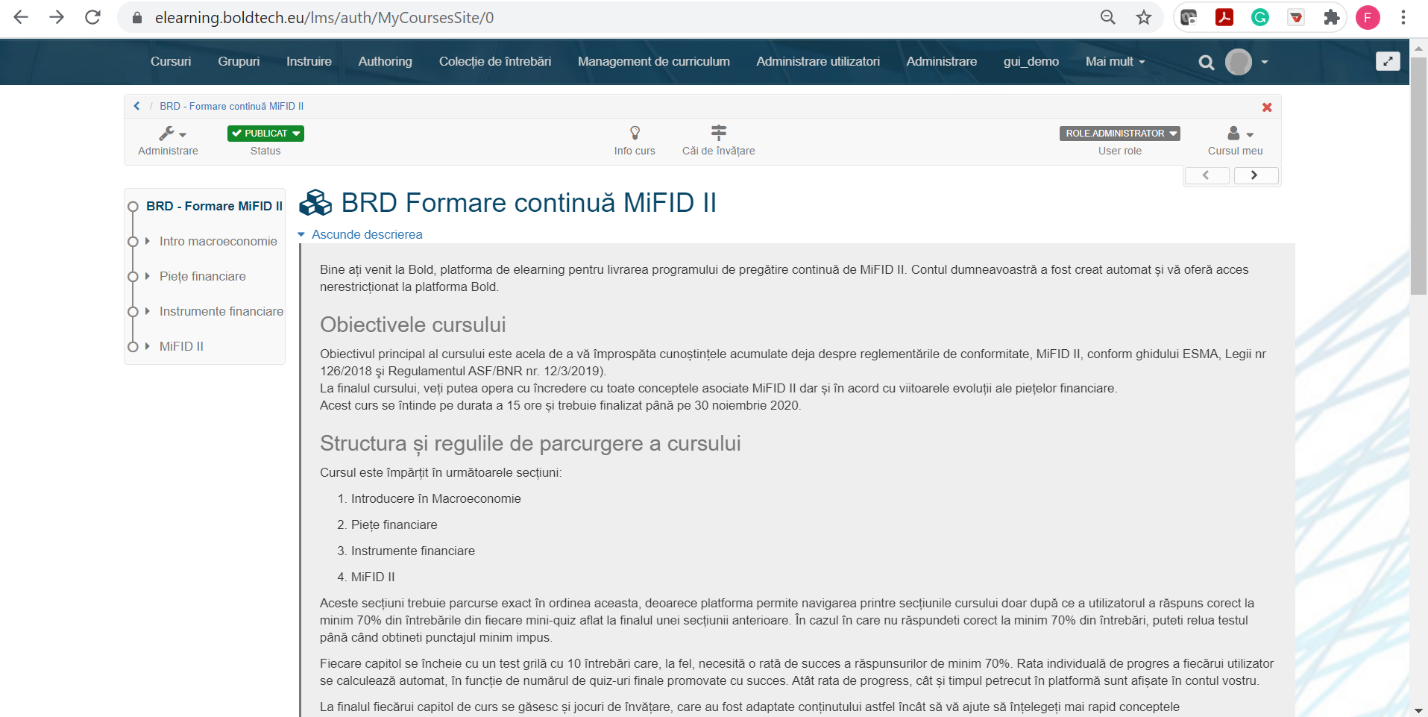This screenshot has width=1428, height=717.
Task: Open the Grammarly extension icon
Action: pyautogui.click(x=1260, y=17)
